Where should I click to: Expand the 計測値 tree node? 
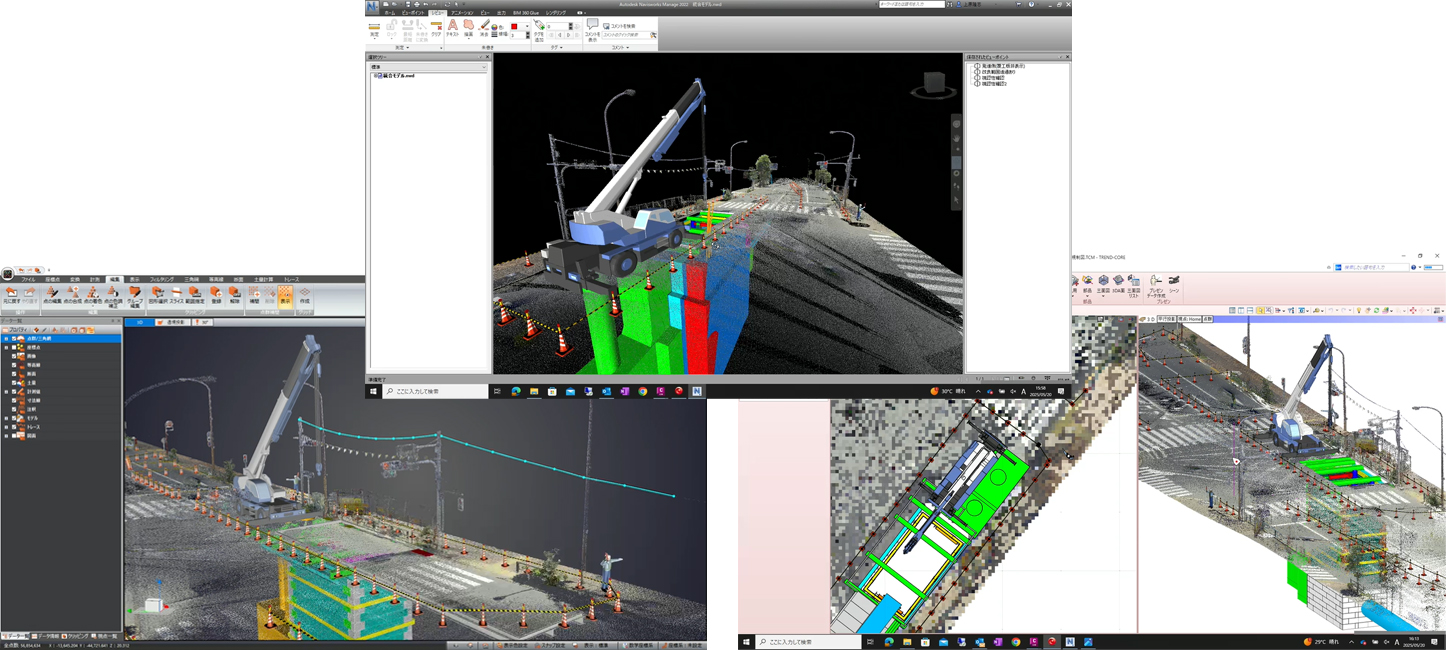[x=6, y=392]
